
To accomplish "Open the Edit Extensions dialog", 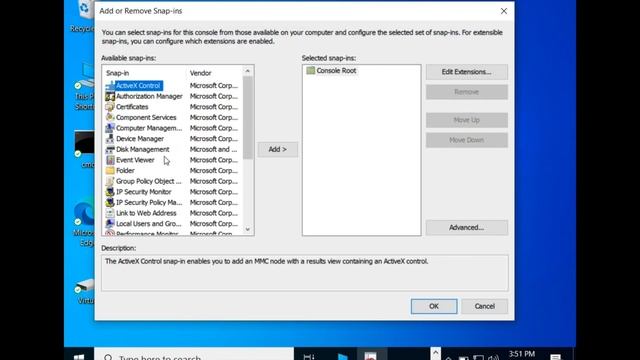I will (x=467, y=72).
